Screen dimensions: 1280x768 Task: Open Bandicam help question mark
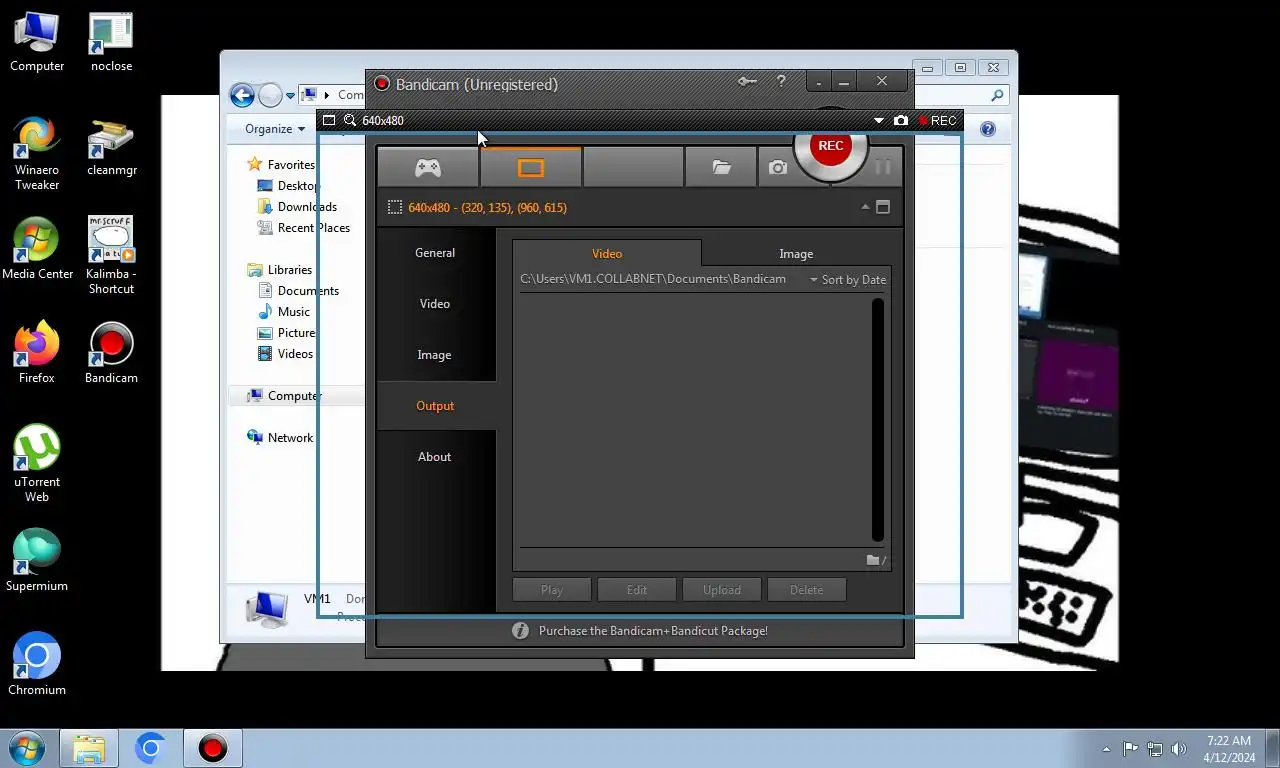781,82
